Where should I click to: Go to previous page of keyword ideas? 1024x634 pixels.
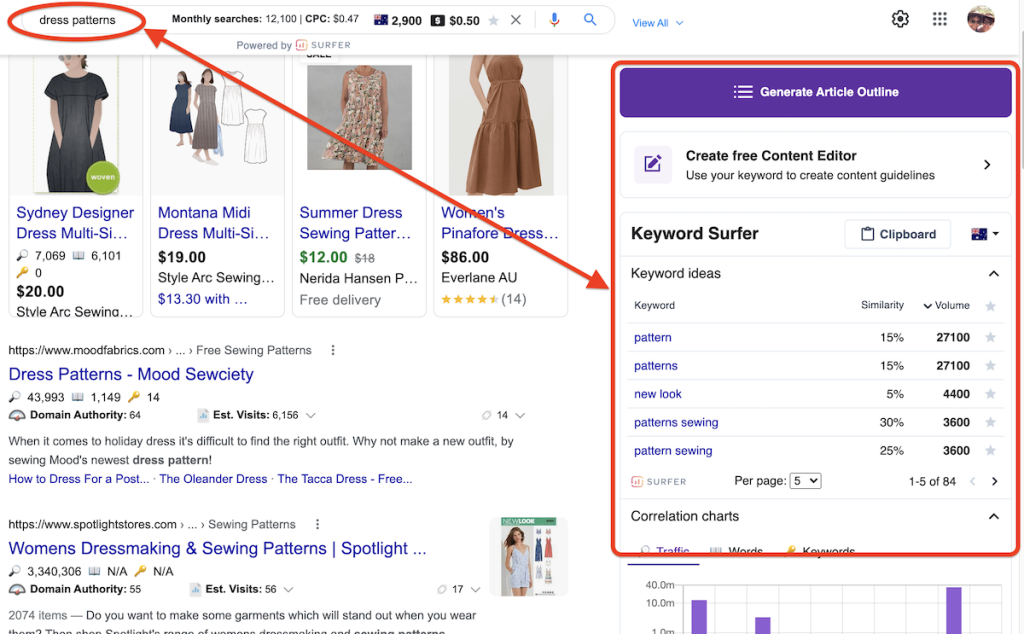(x=972, y=481)
